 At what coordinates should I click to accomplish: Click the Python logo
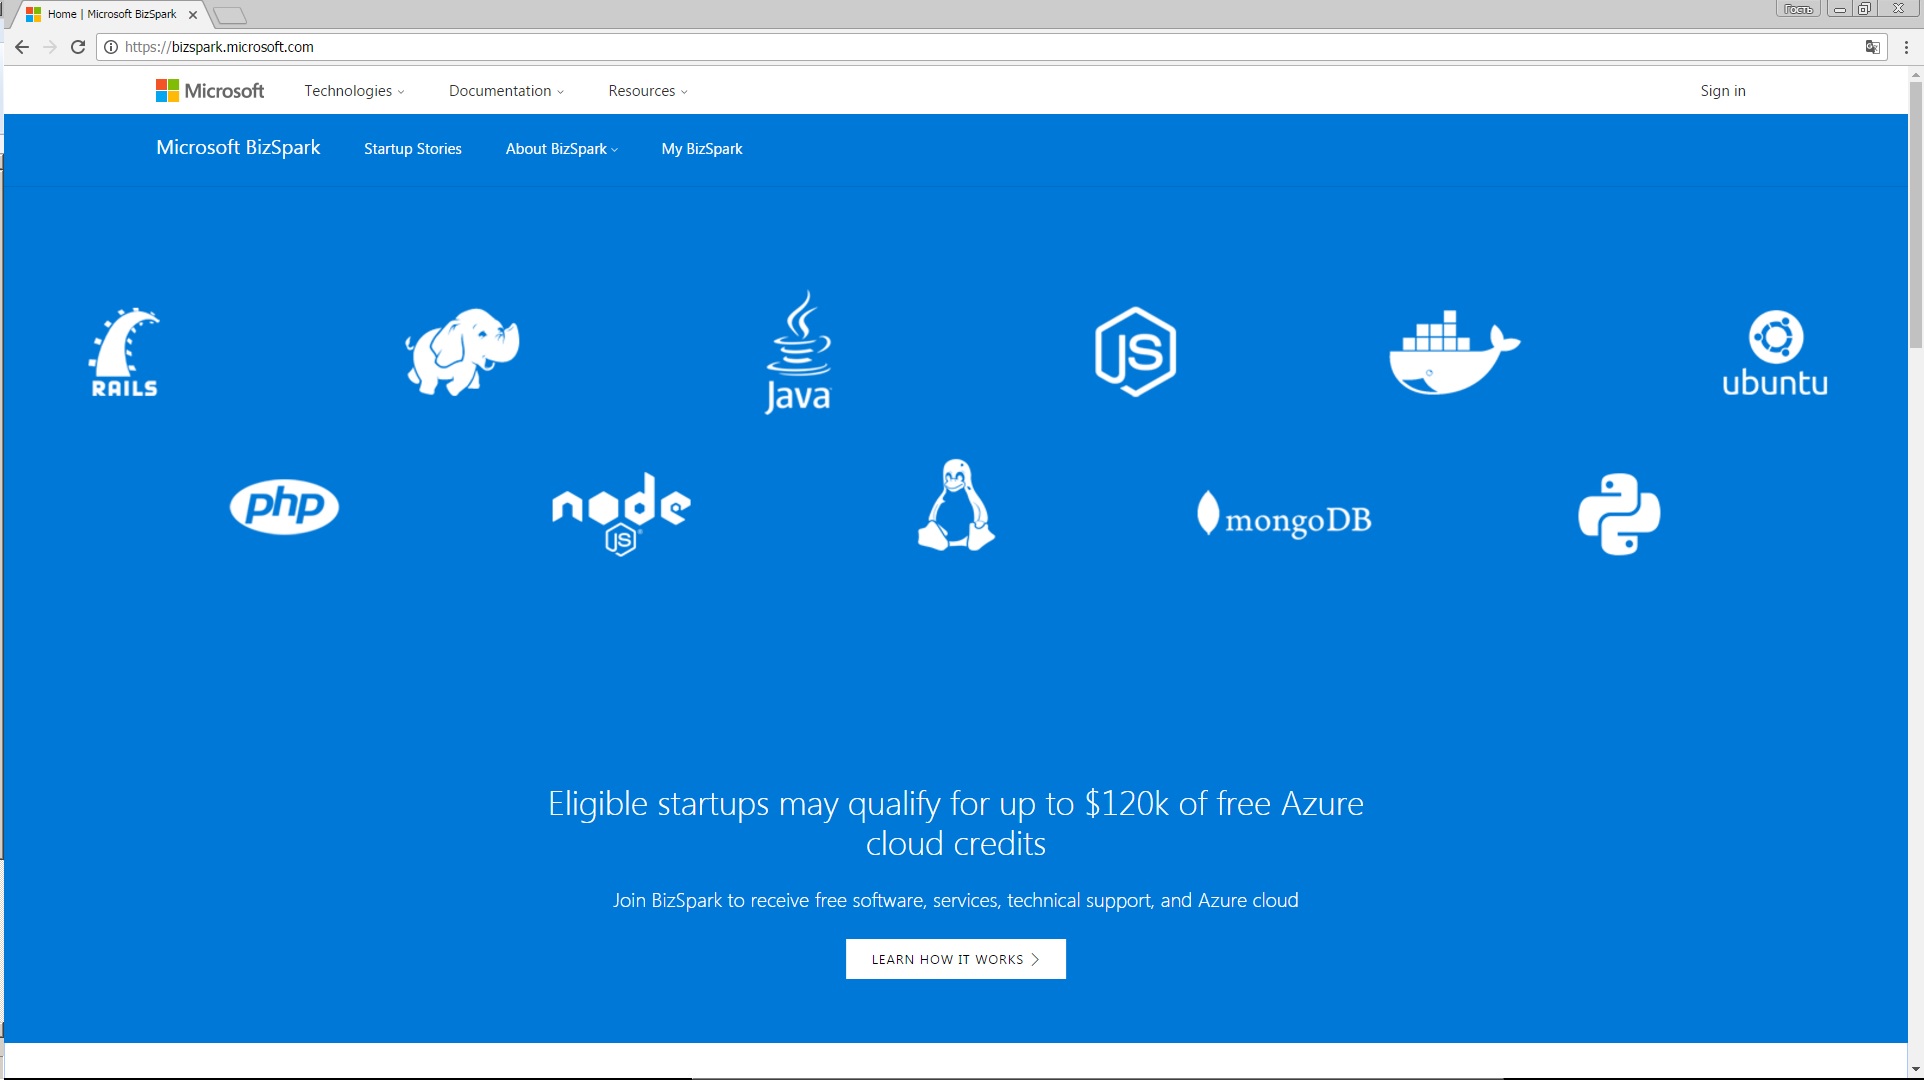tap(1619, 514)
